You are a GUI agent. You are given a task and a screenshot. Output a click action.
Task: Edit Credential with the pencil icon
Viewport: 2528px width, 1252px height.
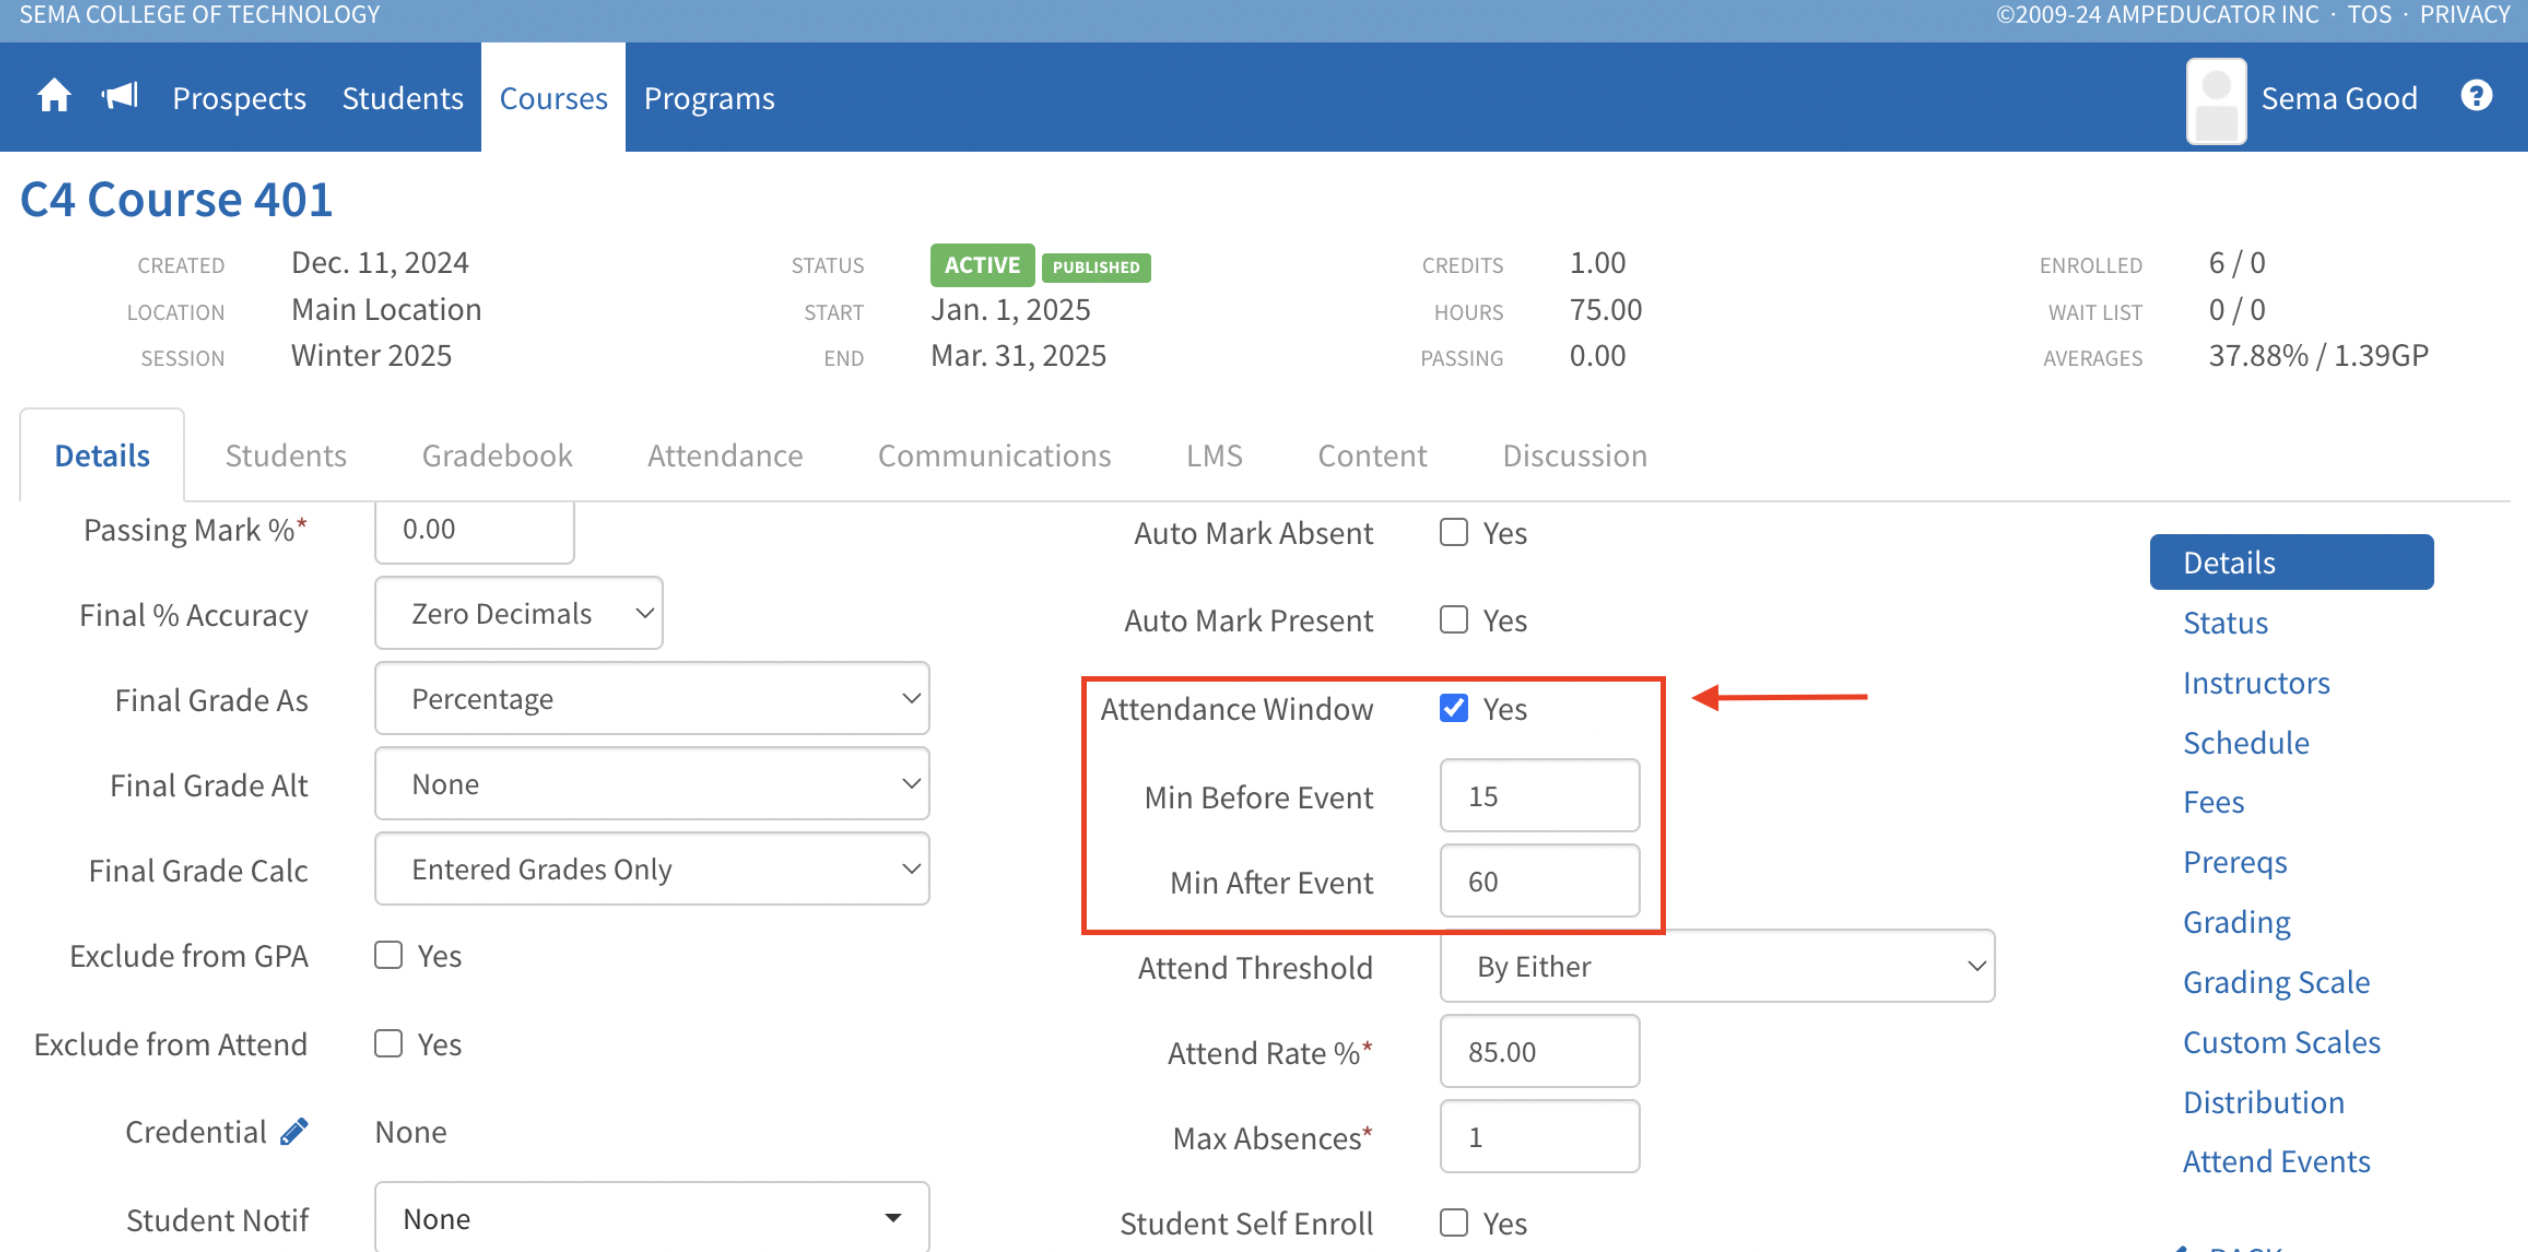pos(294,1132)
